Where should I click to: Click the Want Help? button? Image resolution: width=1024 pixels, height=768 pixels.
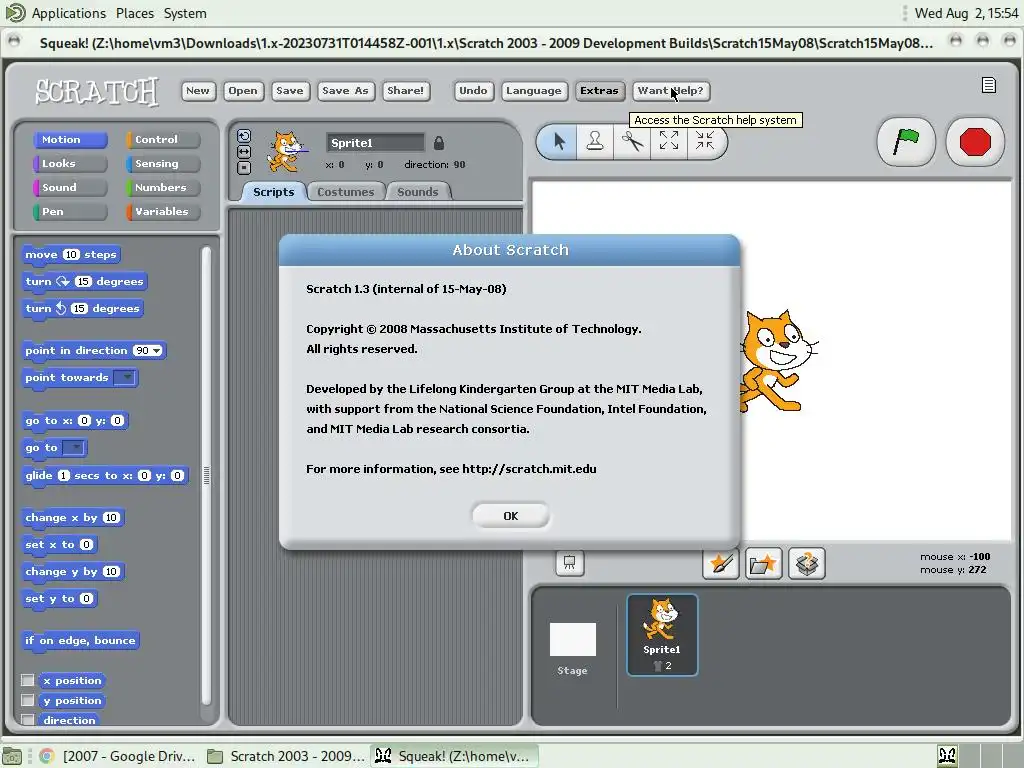click(x=671, y=91)
